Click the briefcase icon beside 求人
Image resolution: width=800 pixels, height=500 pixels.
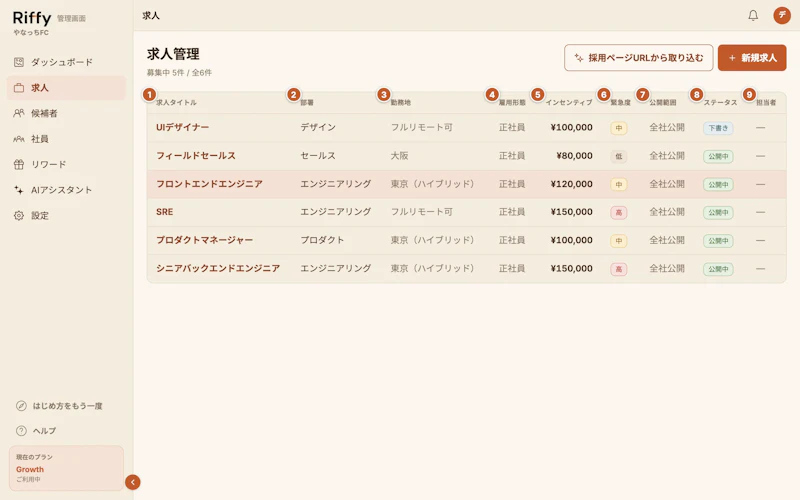pos(19,88)
